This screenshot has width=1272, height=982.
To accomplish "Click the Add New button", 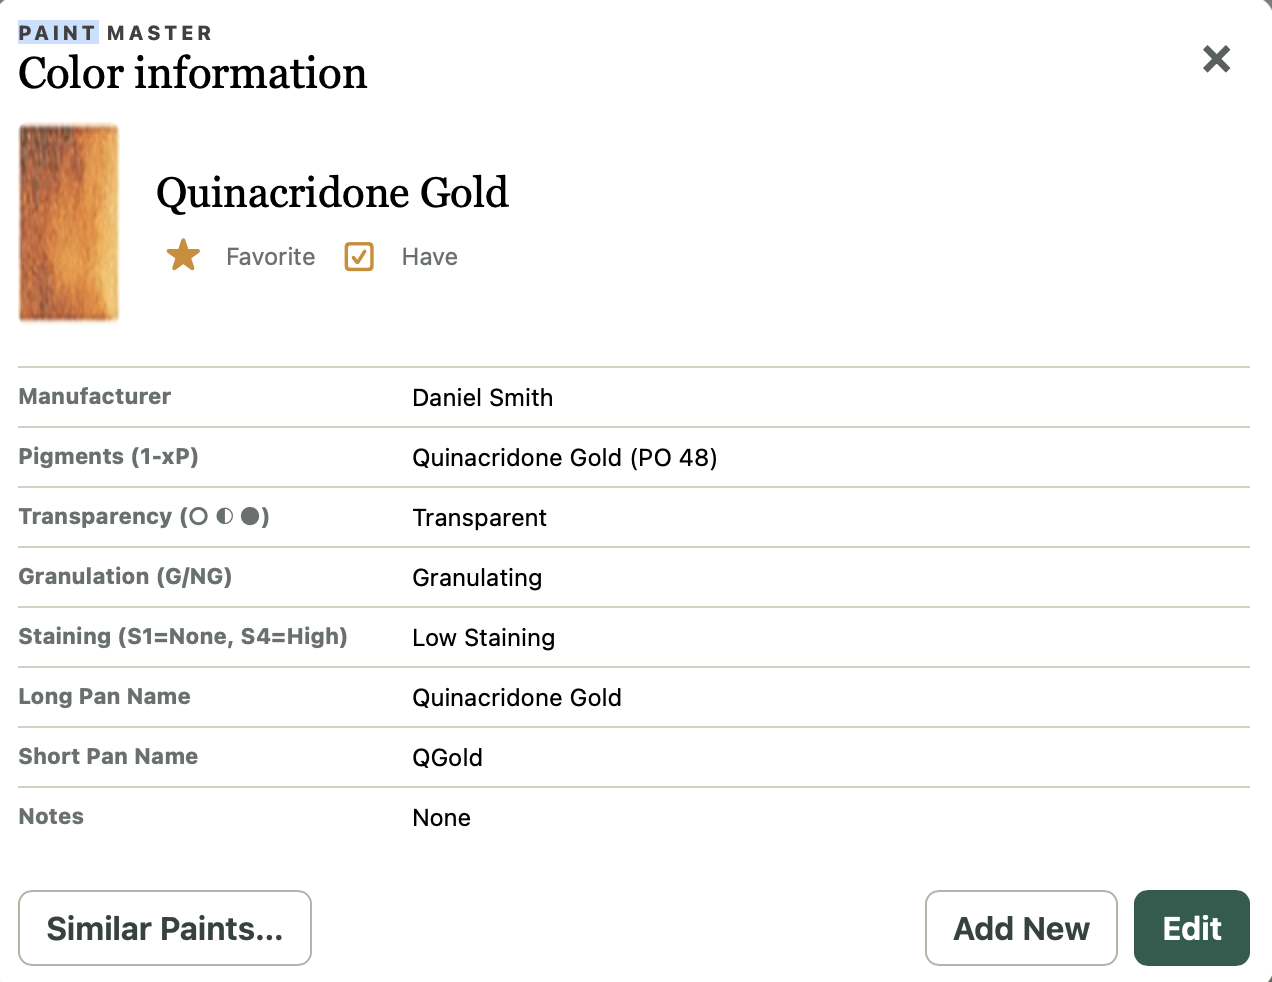I will click(1021, 928).
